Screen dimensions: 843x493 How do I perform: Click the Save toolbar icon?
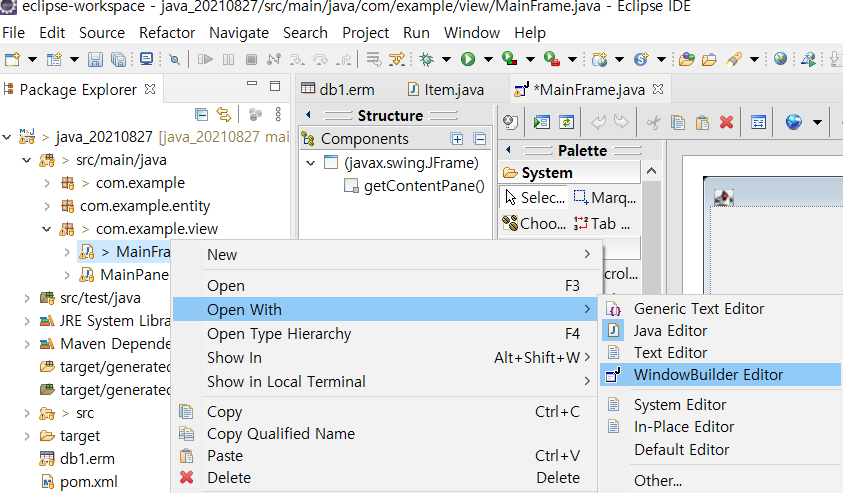tap(95, 59)
